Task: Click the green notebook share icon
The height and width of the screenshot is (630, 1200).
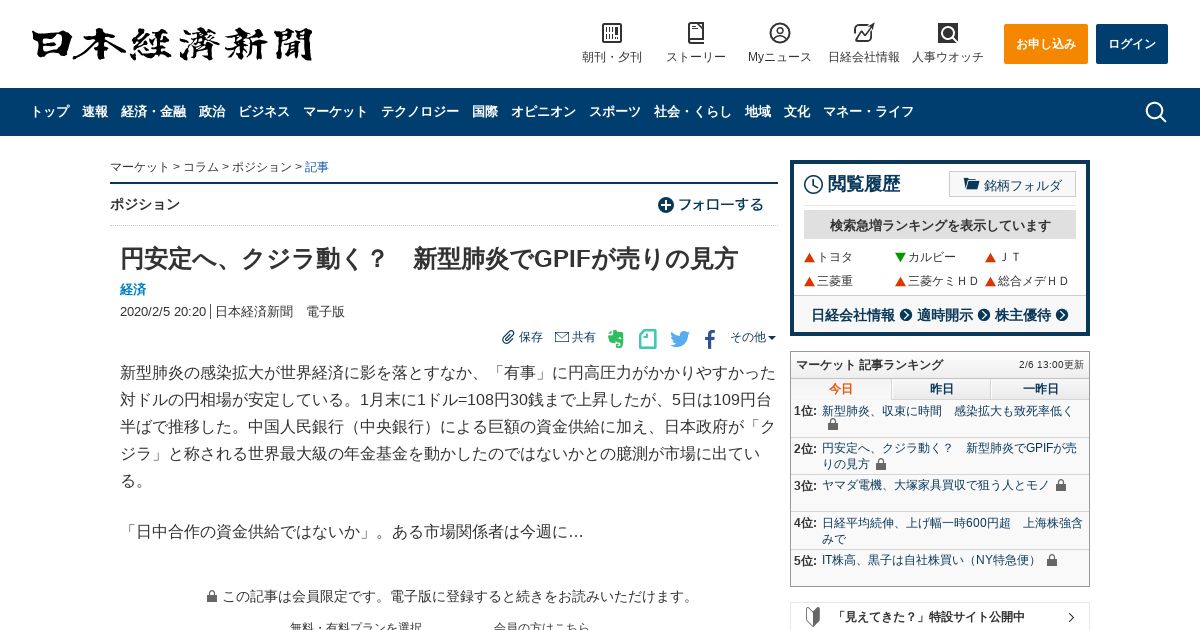Action: [x=648, y=339]
